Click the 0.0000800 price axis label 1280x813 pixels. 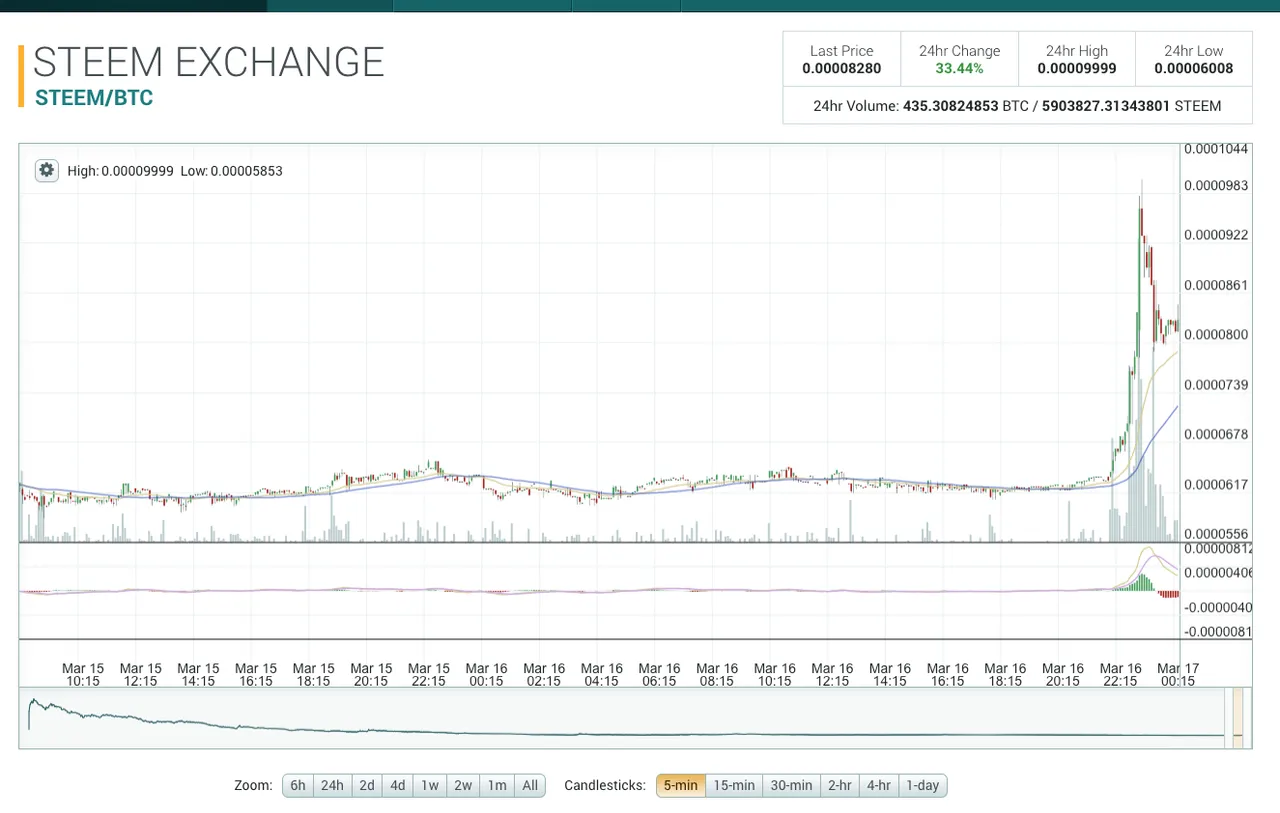(1216, 335)
